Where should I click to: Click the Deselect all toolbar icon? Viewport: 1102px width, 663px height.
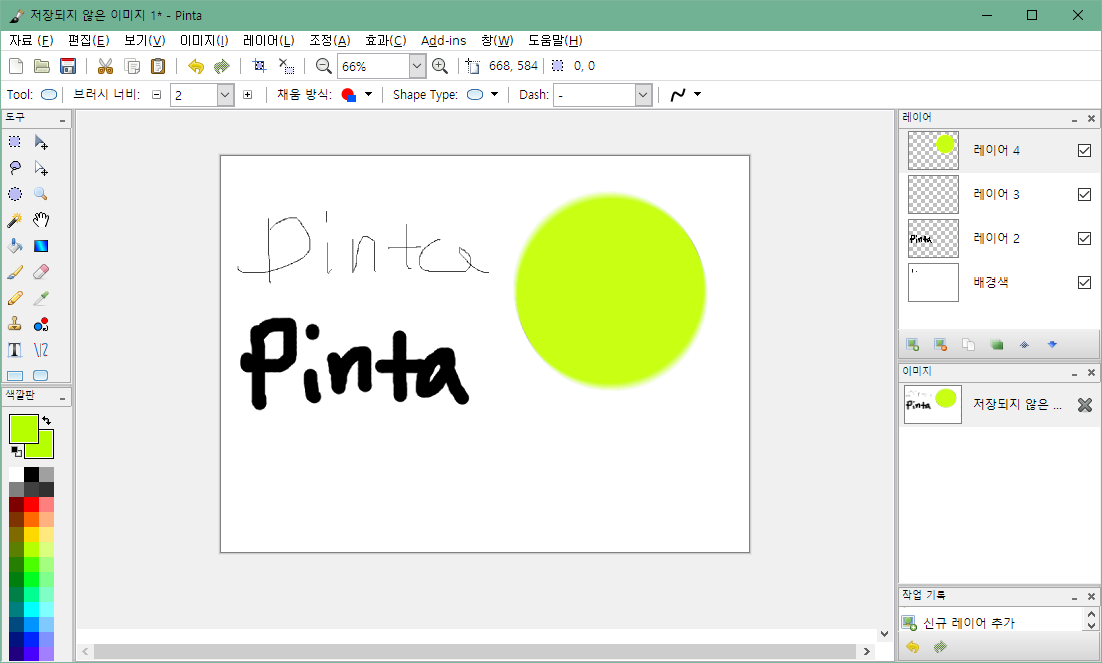click(286, 66)
